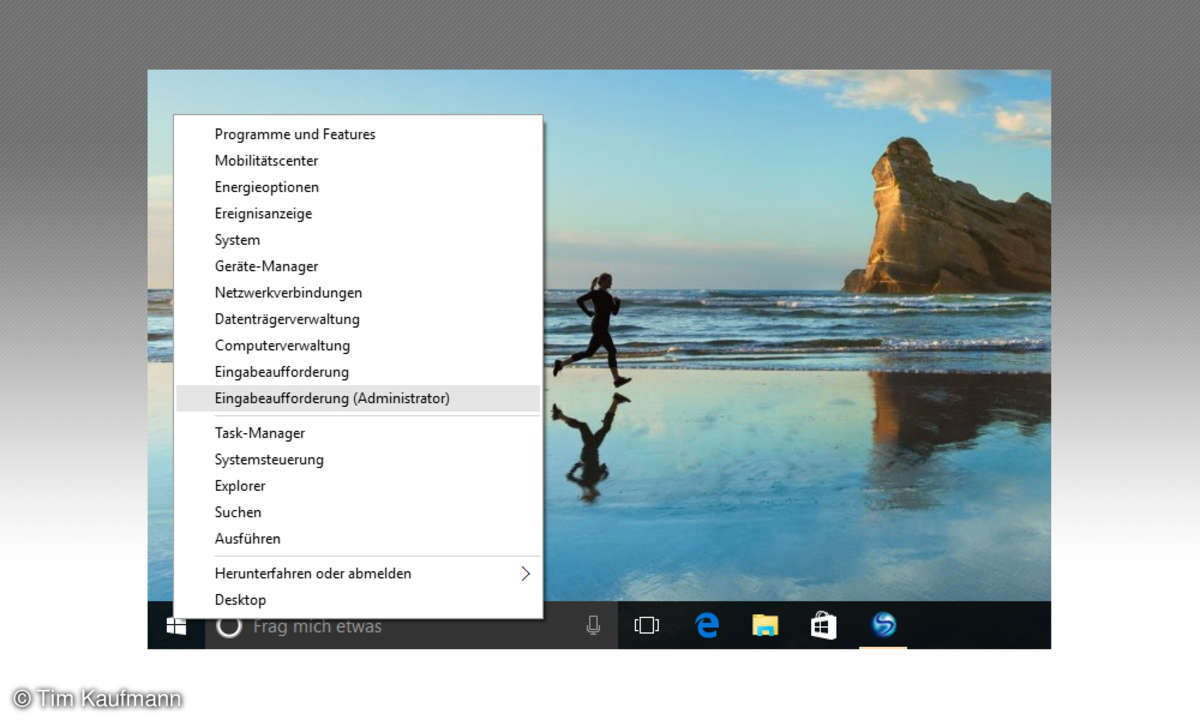This screenshot has width=1200, height=720.
Task: Click the Cortana circle icon
Action: (229, 626)
